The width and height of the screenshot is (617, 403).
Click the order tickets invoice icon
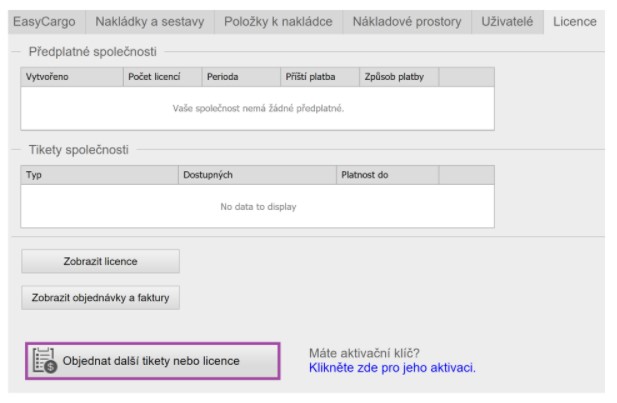click(44, 361)
